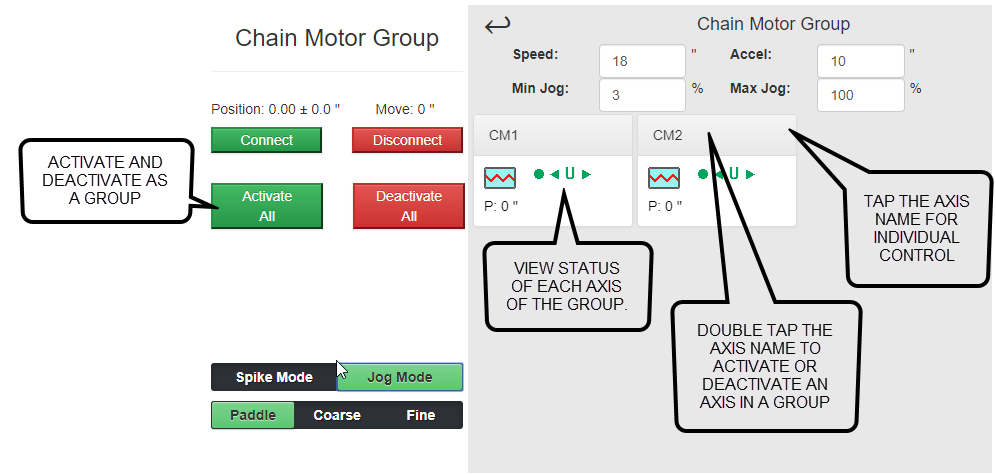Click the Speed input field

642,61
